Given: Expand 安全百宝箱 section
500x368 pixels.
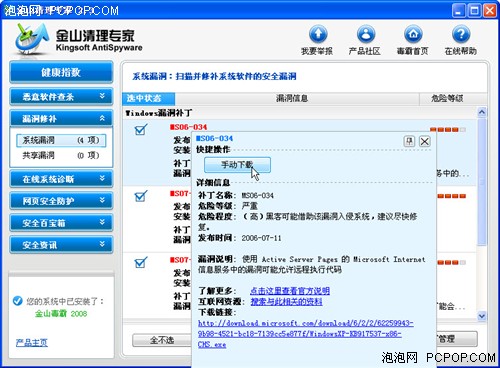Looking at the screenshot, I should point(62,223).
